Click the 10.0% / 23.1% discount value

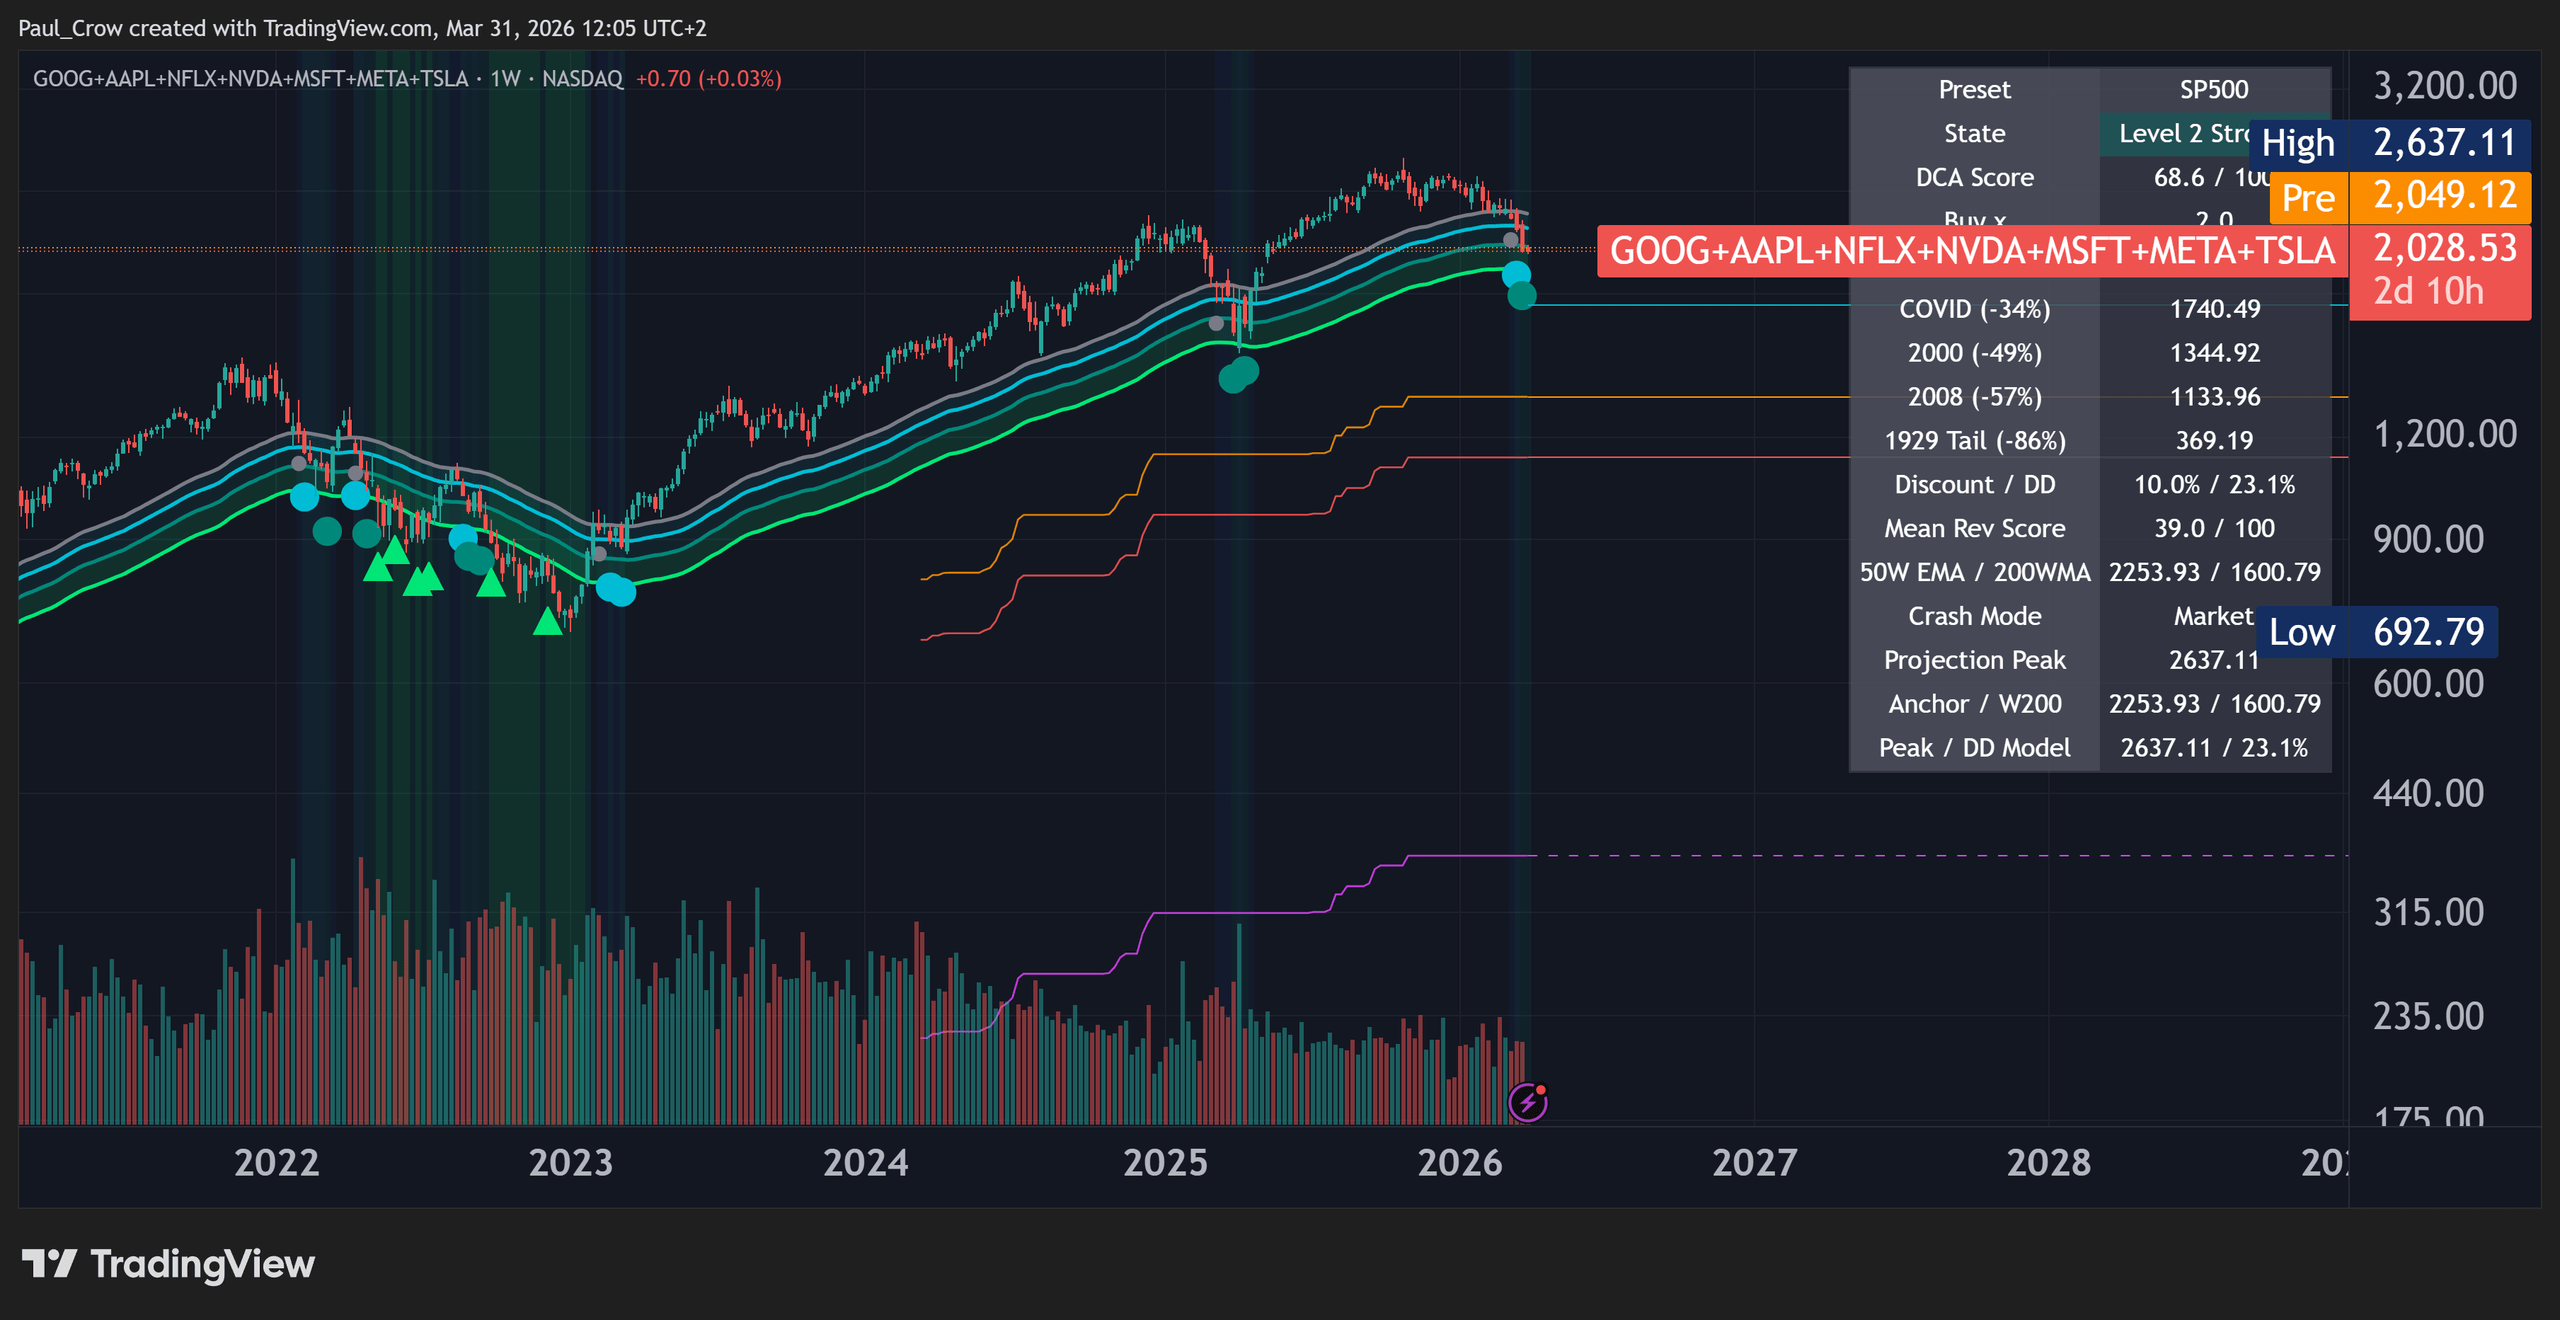tap(2214, 485)
